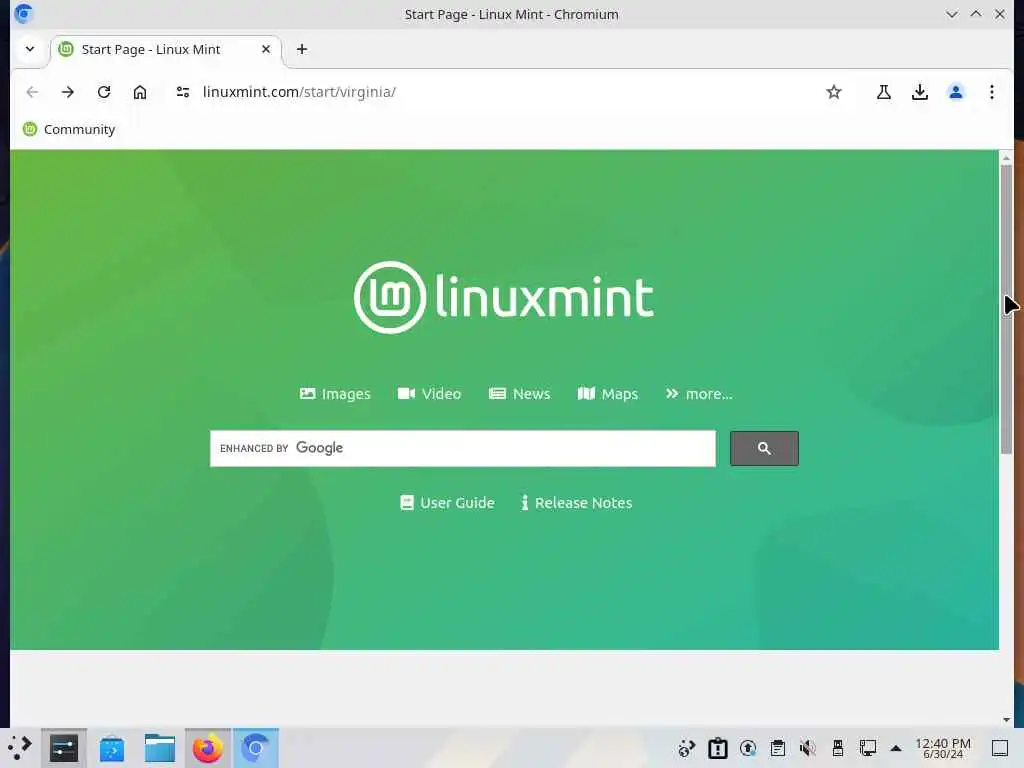Close the Start Page tab

(266, 49)
